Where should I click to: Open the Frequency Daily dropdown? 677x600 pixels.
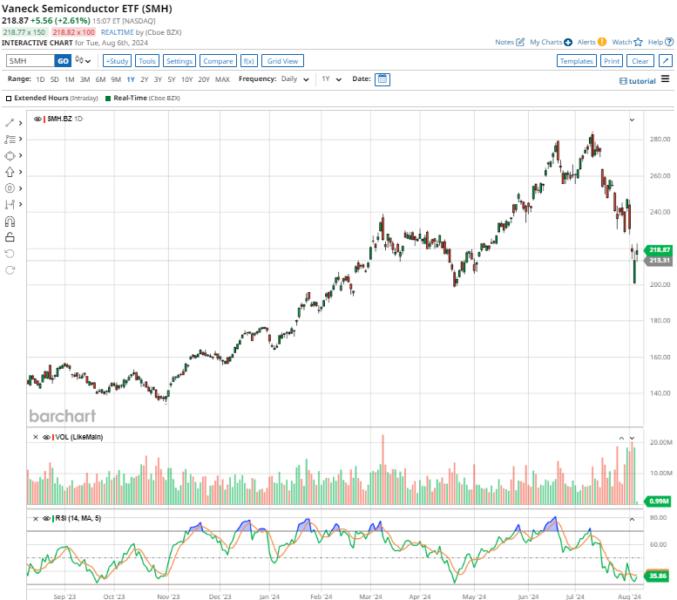[x=295, y=79]
